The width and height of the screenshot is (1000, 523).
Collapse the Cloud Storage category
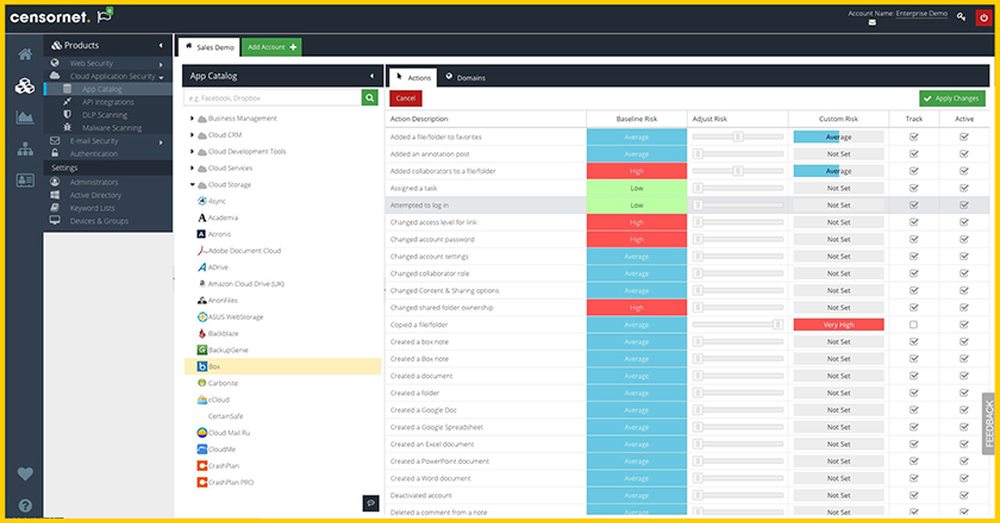(192, 184)
